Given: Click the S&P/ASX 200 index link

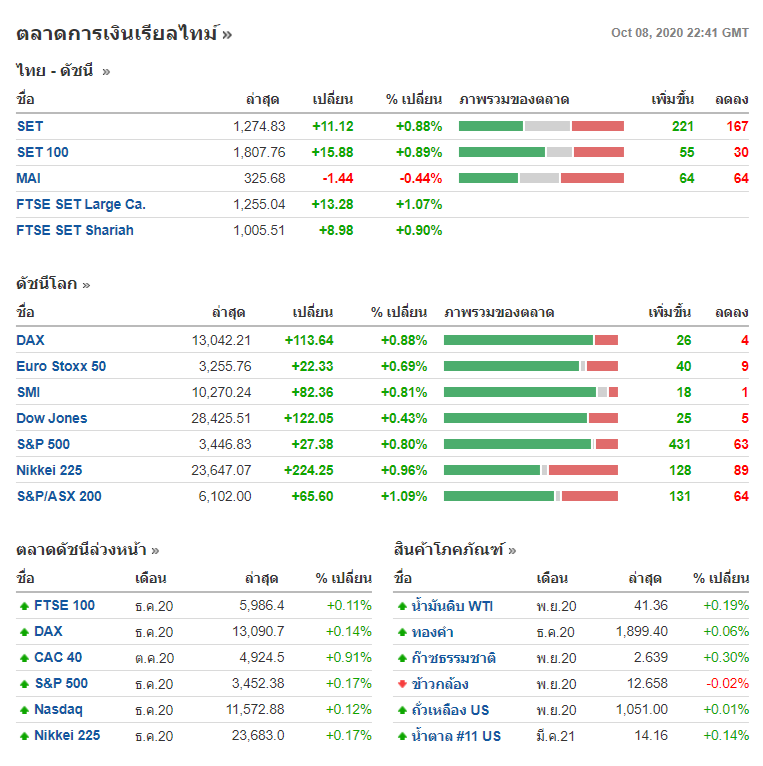Looking at the screenshot, I should (x=59, y=496).
